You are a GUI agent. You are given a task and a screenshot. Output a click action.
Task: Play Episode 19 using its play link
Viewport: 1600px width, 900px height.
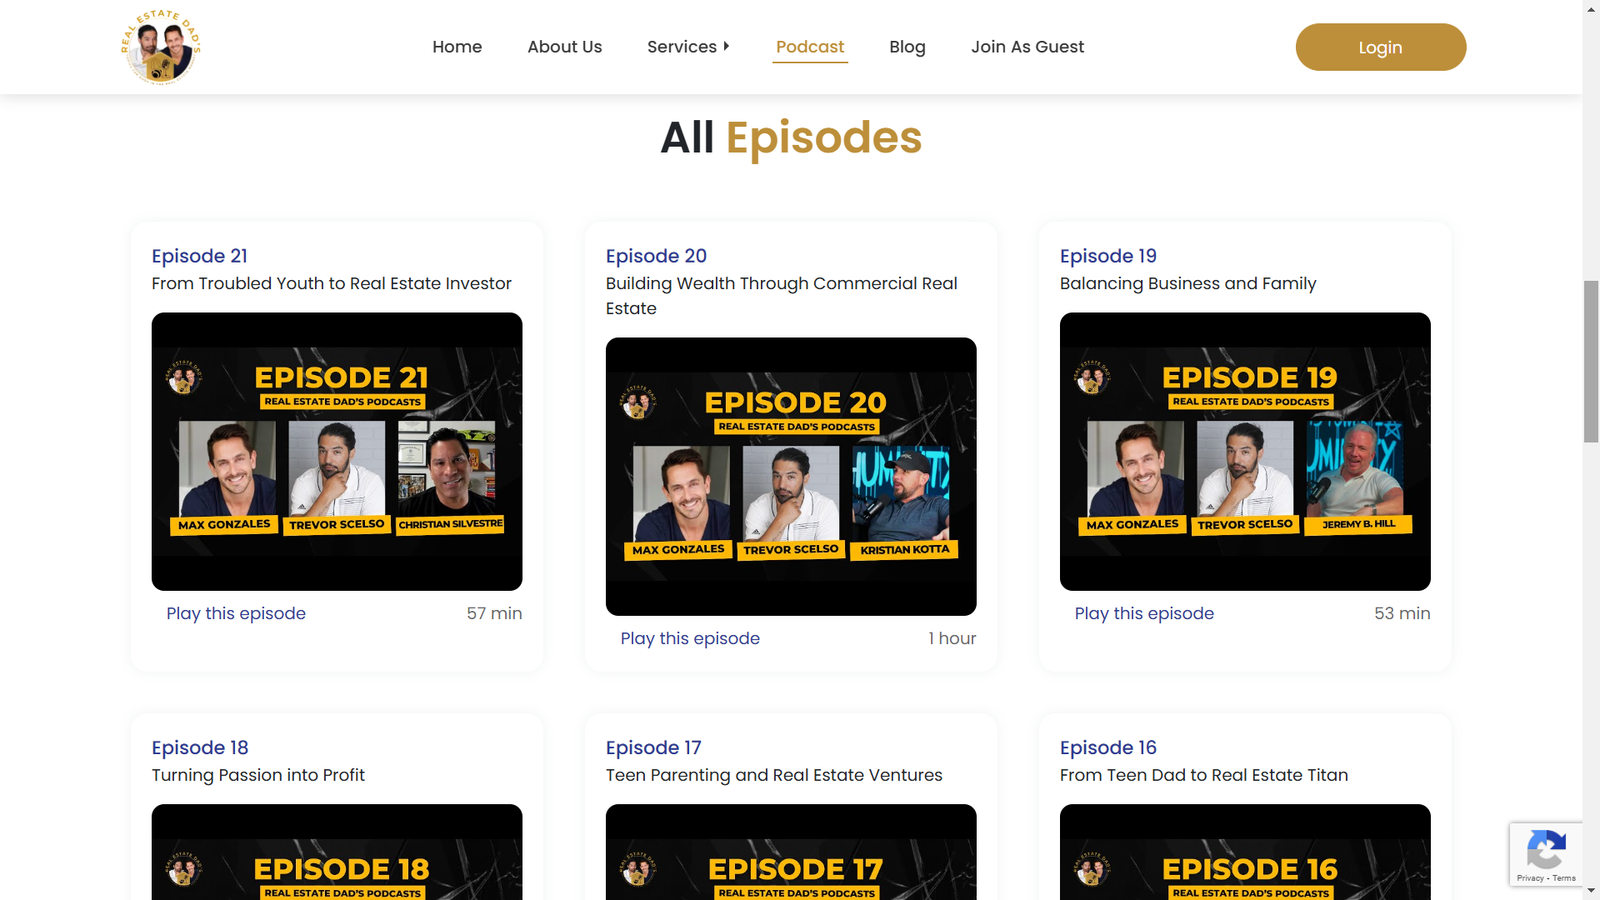pyautogui.click(x=1144, y=613)
